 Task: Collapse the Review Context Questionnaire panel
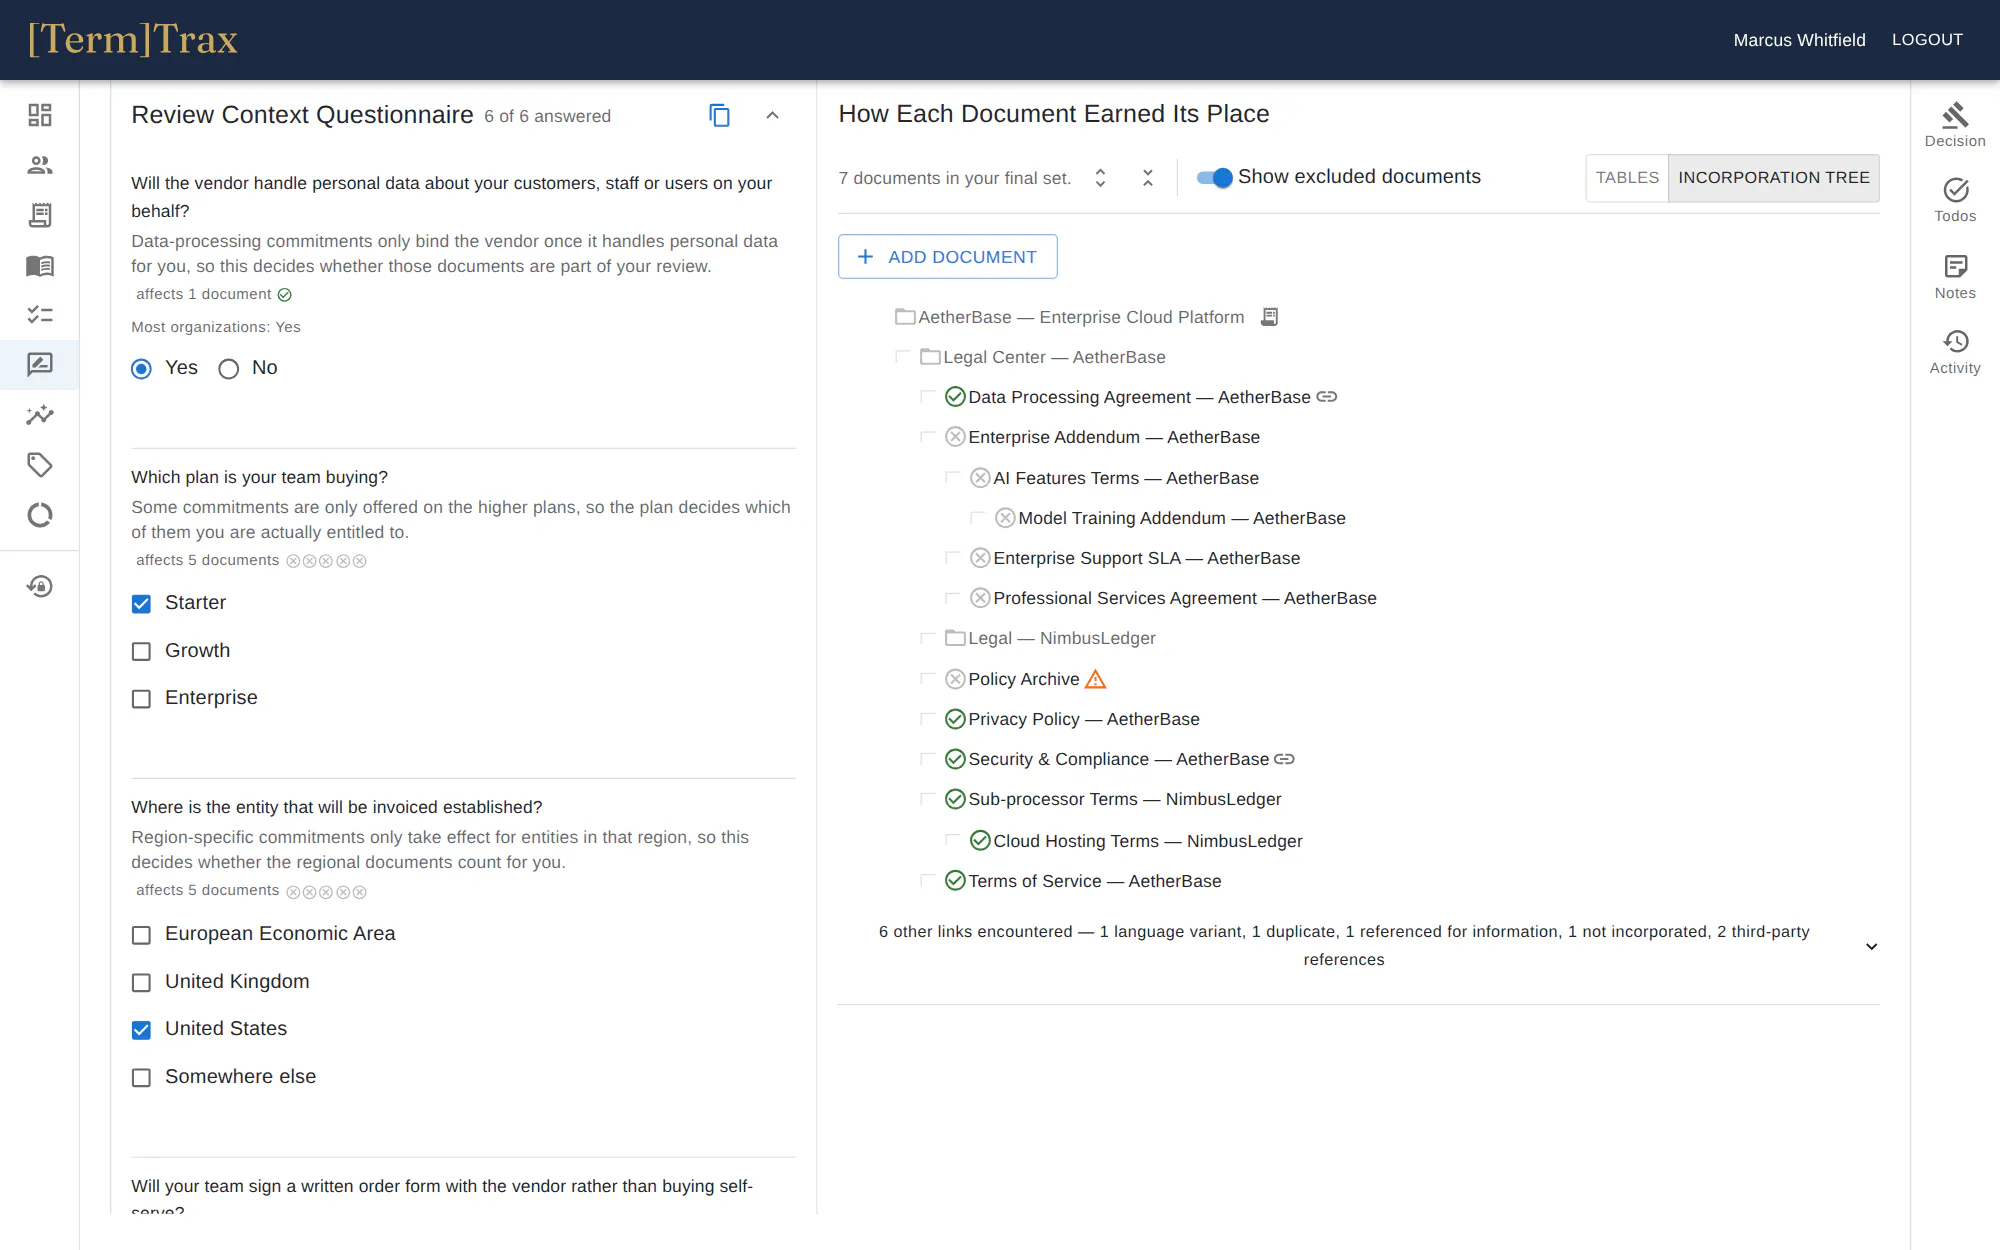[x=772, y=116]
